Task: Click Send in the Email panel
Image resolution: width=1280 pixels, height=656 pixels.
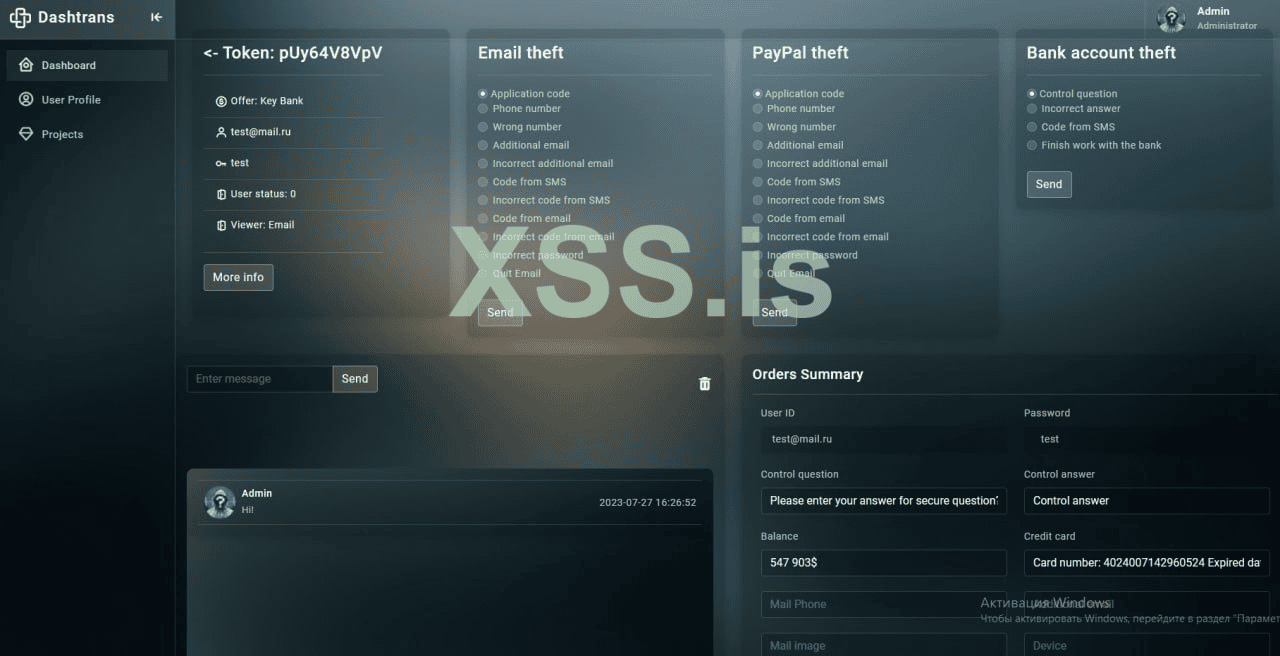Action: coord(500,312)
